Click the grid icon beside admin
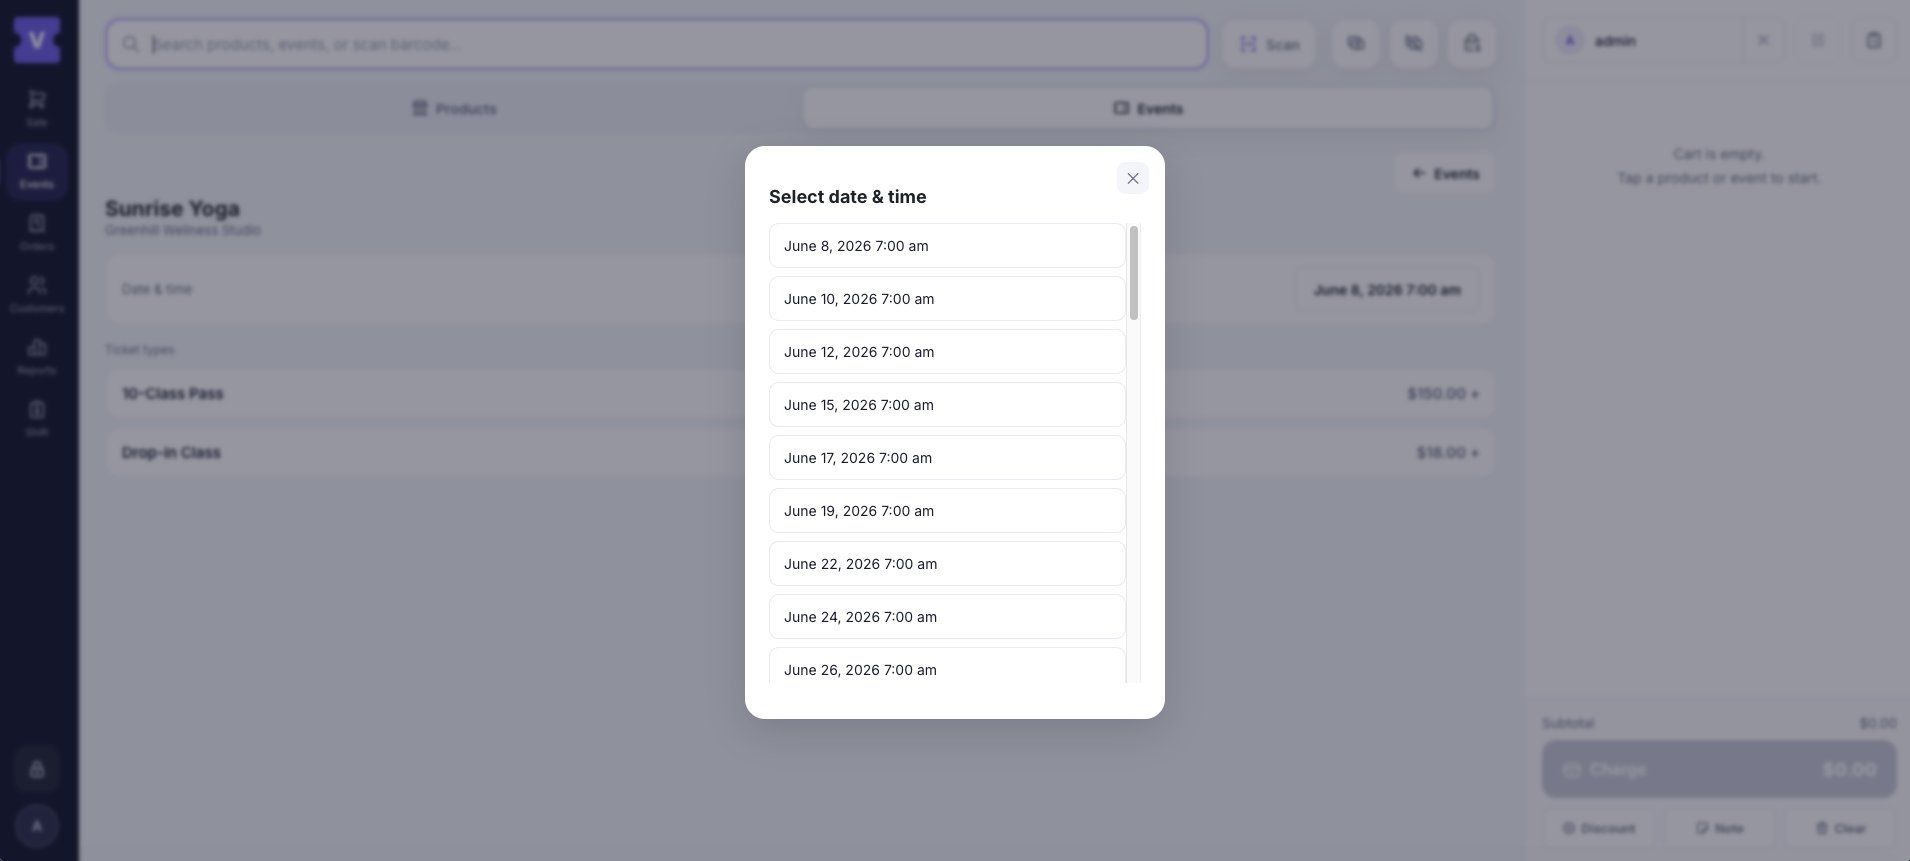The width and height of the screenshot is (1910, 861). [1818, 41]
